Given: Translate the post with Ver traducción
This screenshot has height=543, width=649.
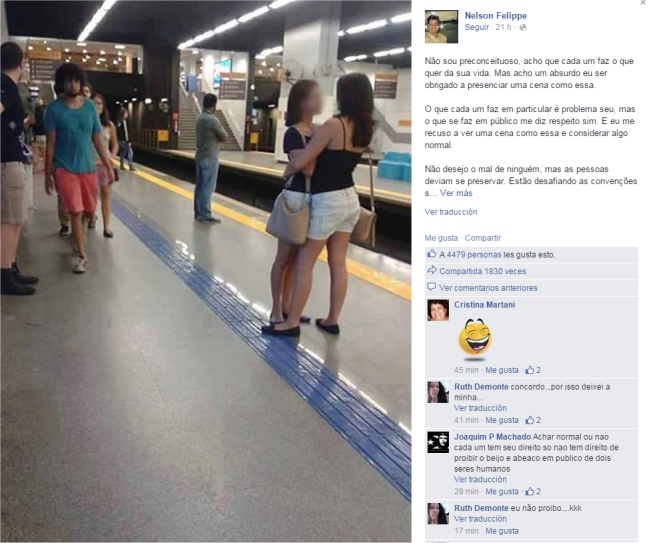Looking at the screenshot, I should pos(451,212).
